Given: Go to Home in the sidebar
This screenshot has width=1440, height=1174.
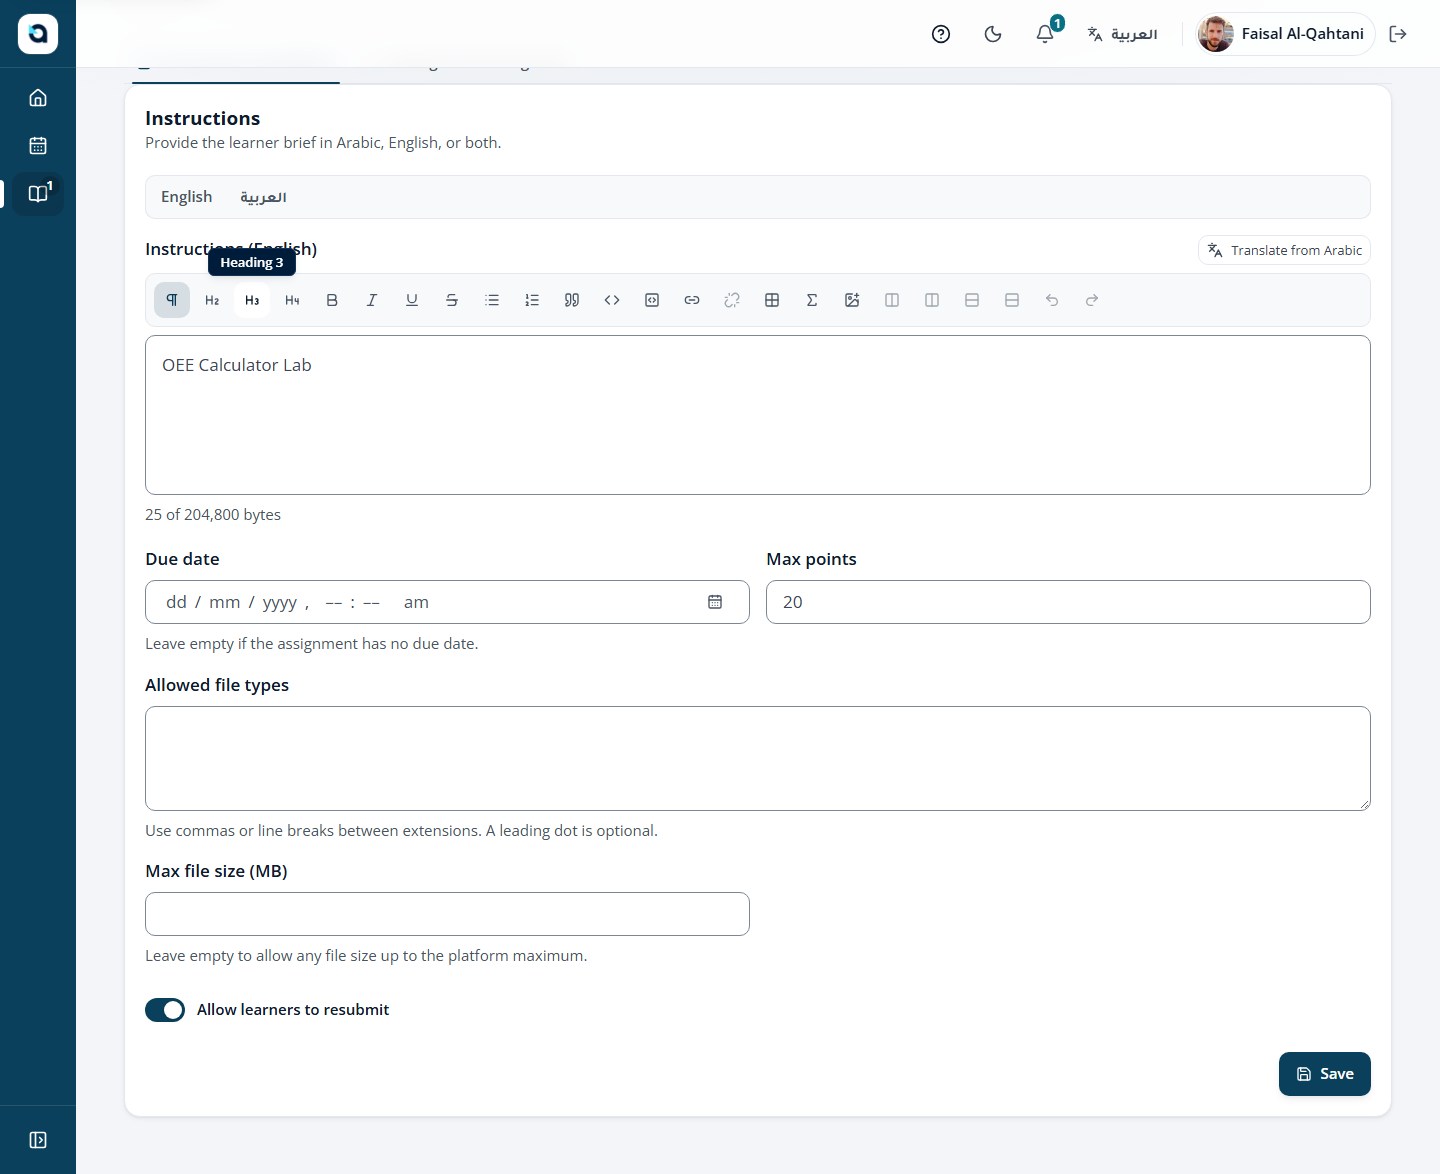Looking at the screenshot, I should pyautogui.click(x=38, y=98).
